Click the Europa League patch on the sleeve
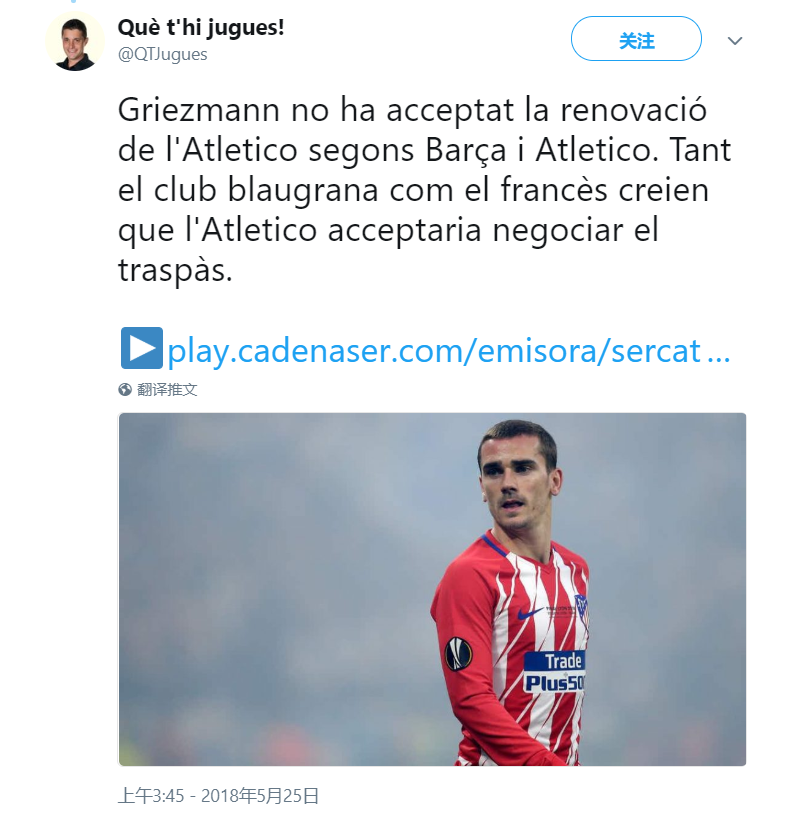Image resolution: width=786 pixels, height=818 pixels. [x=458, y=654]
